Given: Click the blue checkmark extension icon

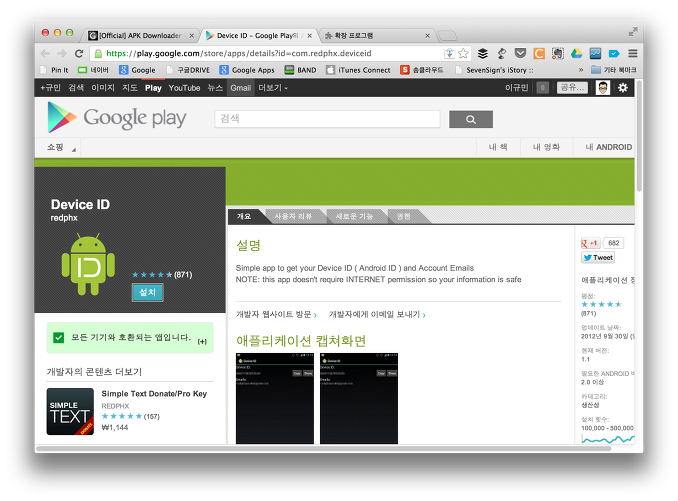Looking at the screenshot, I should click(x=614, y=53).
